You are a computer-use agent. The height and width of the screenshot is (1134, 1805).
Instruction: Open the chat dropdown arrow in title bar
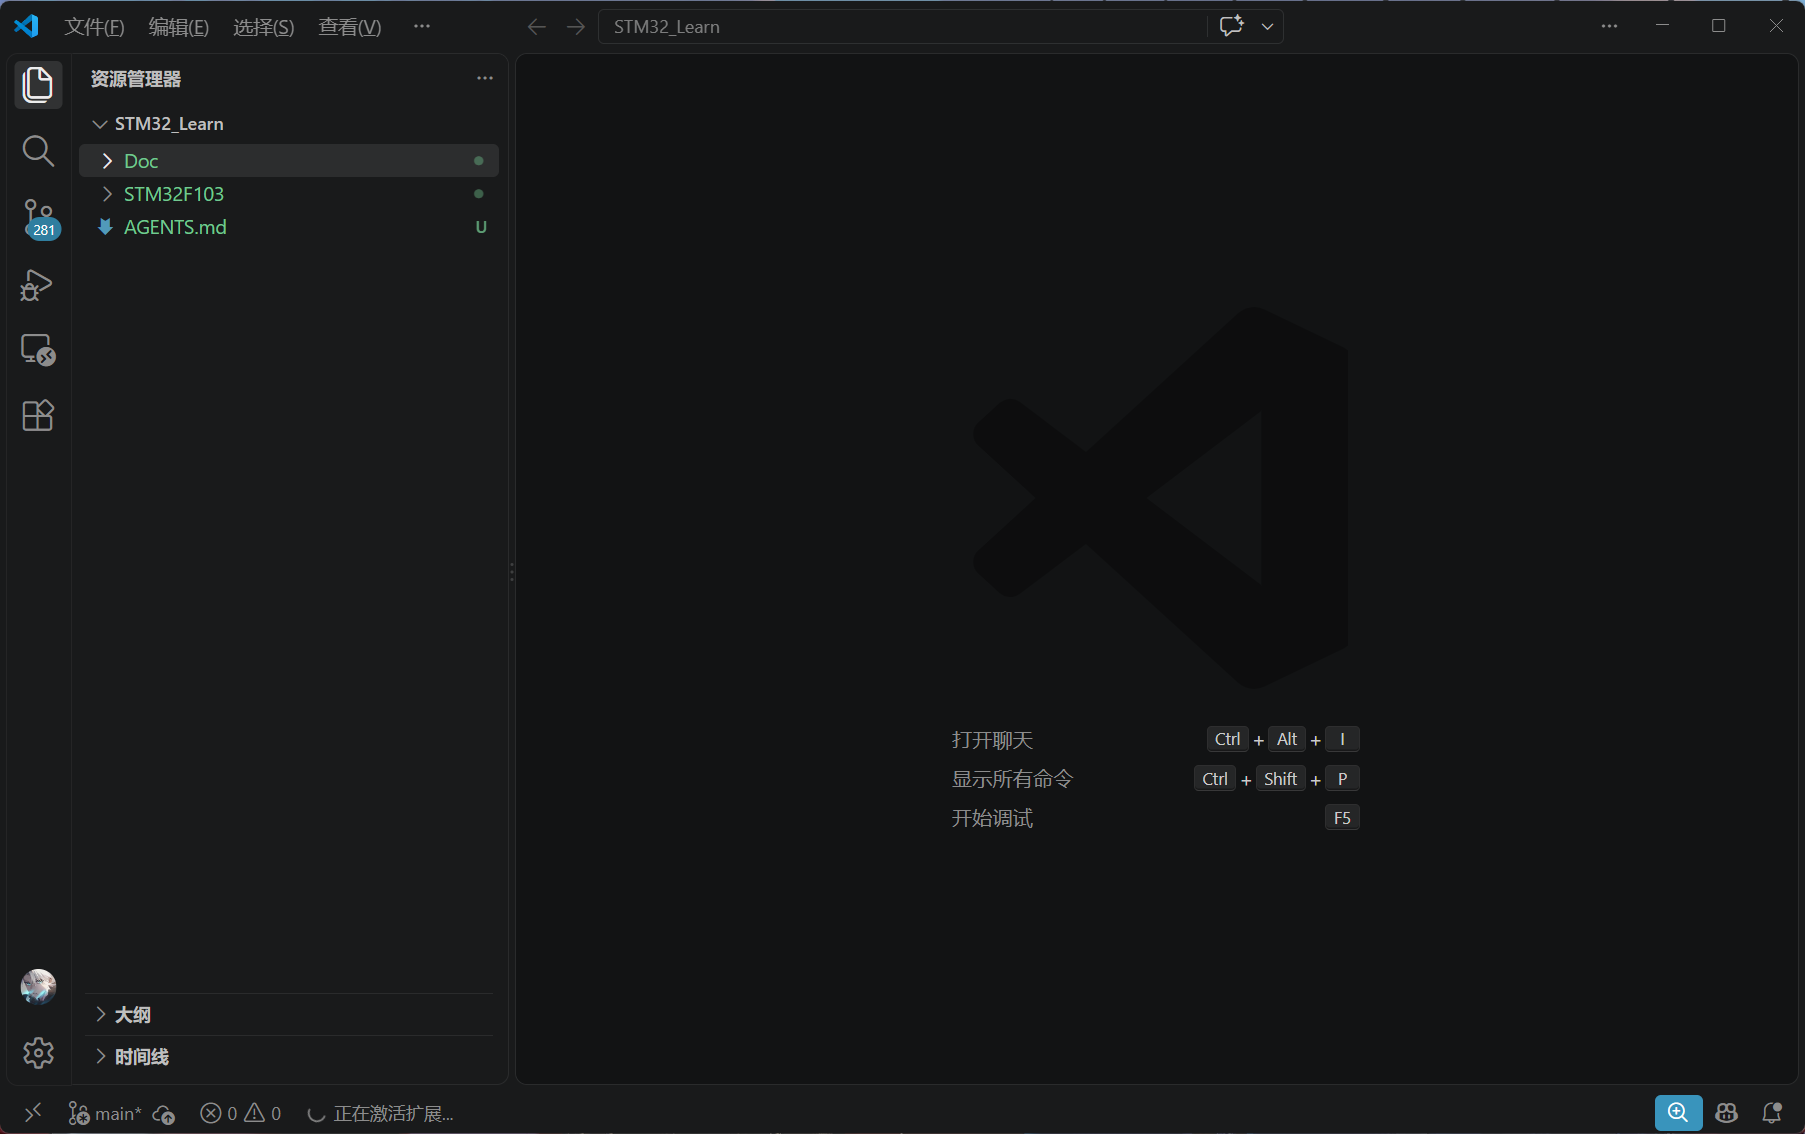click(1267, 27)
